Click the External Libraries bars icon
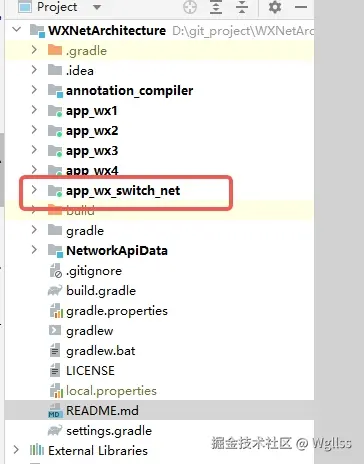 [37, 450]
